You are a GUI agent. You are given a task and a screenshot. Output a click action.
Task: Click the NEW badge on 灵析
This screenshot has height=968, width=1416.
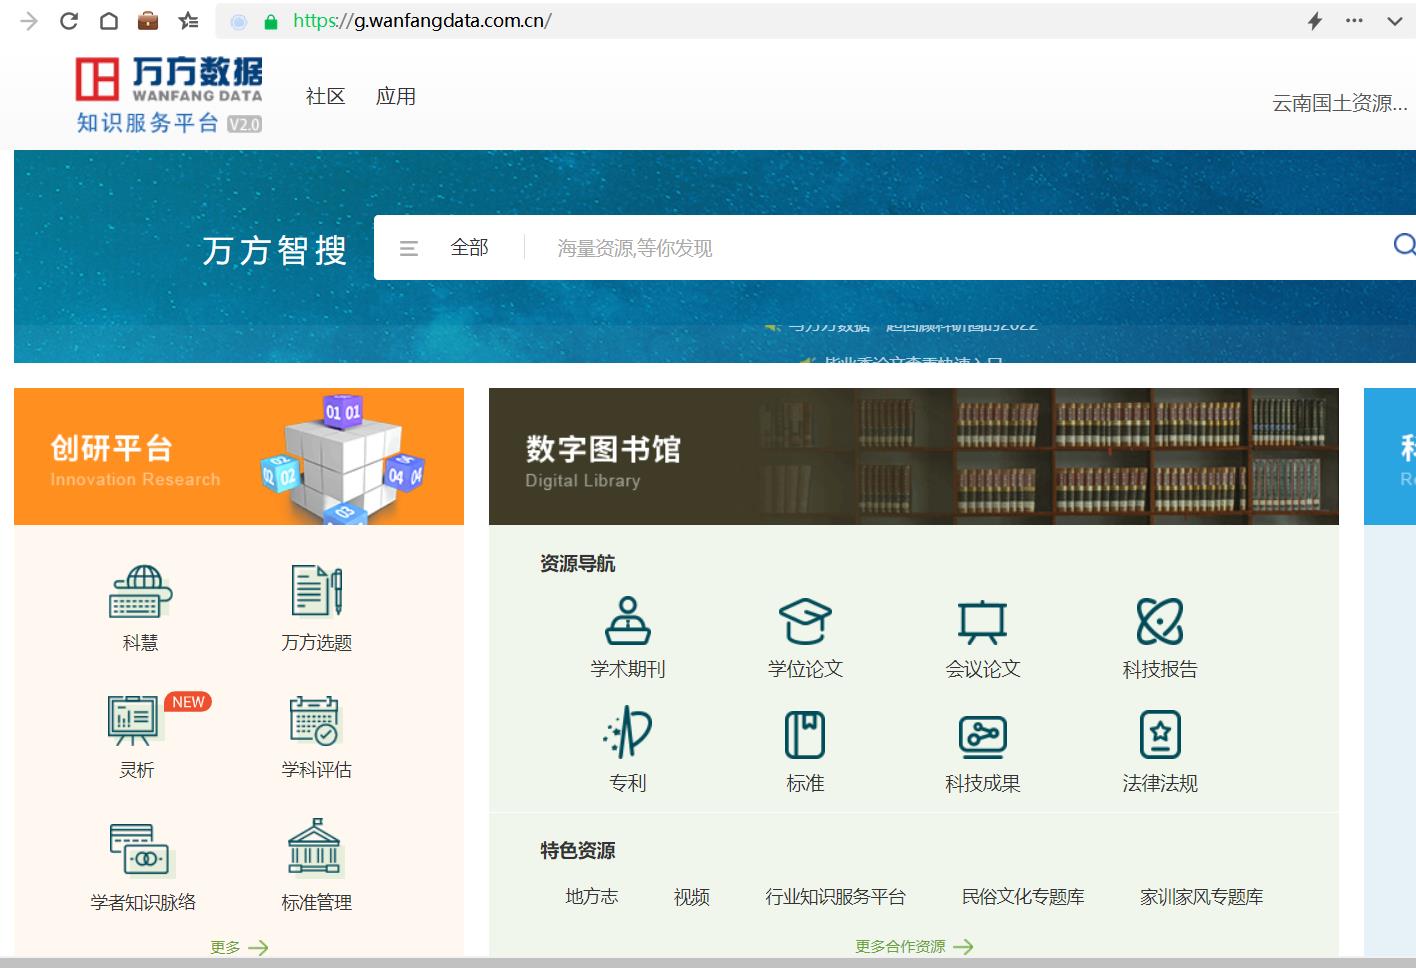point(188,702)
